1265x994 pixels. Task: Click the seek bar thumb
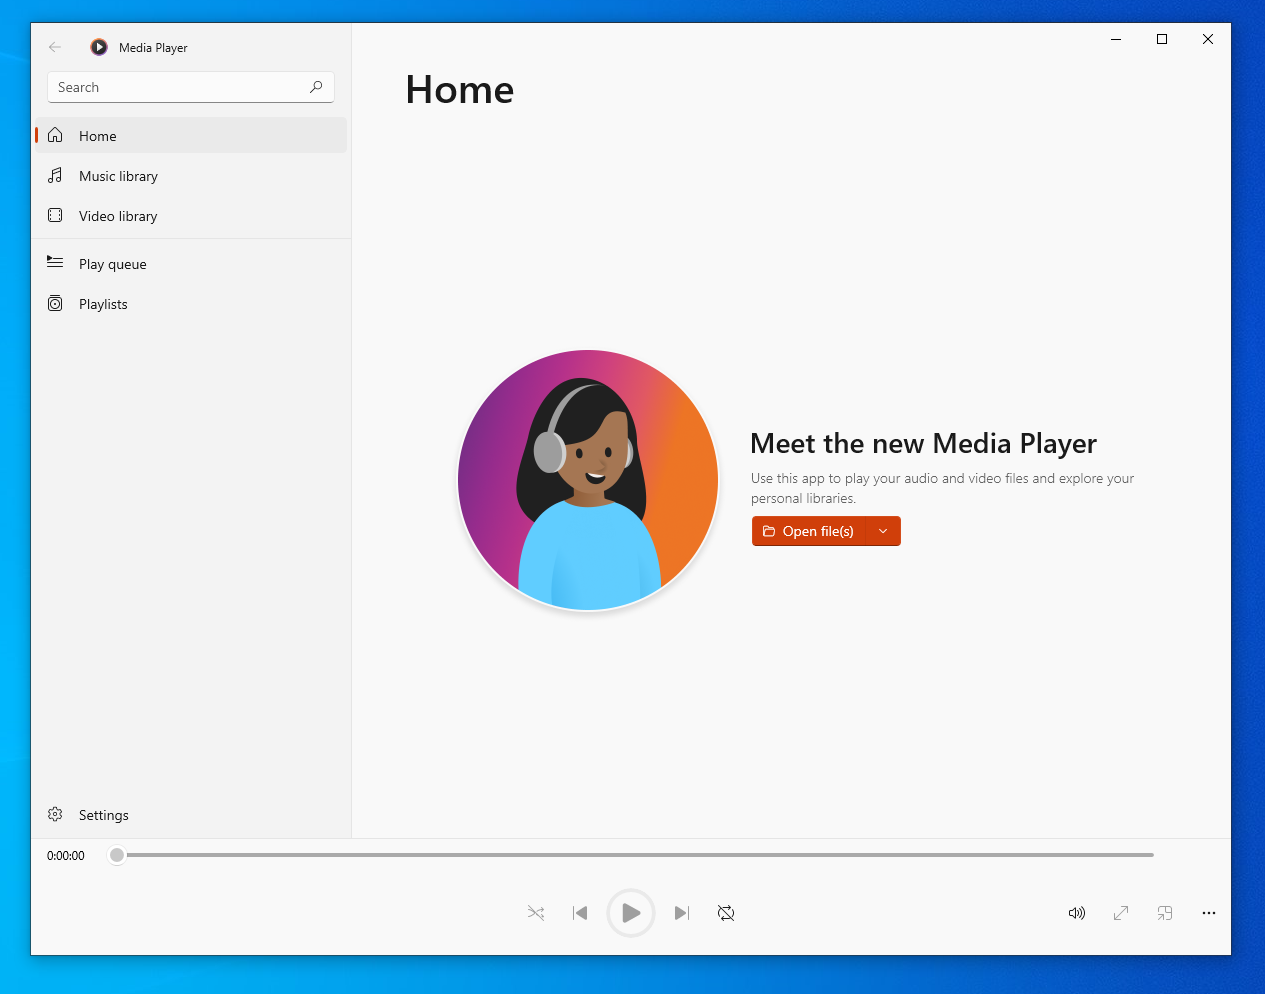click(117, 855)
